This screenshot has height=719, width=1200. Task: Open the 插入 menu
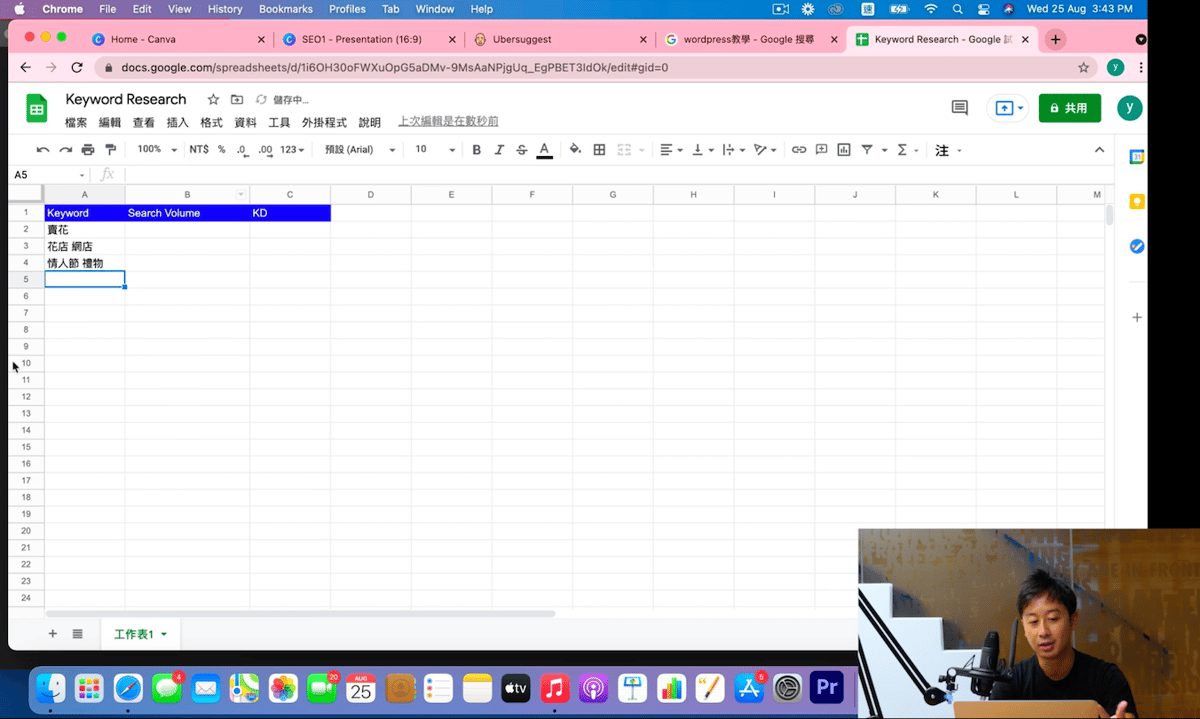coord(177,122)
